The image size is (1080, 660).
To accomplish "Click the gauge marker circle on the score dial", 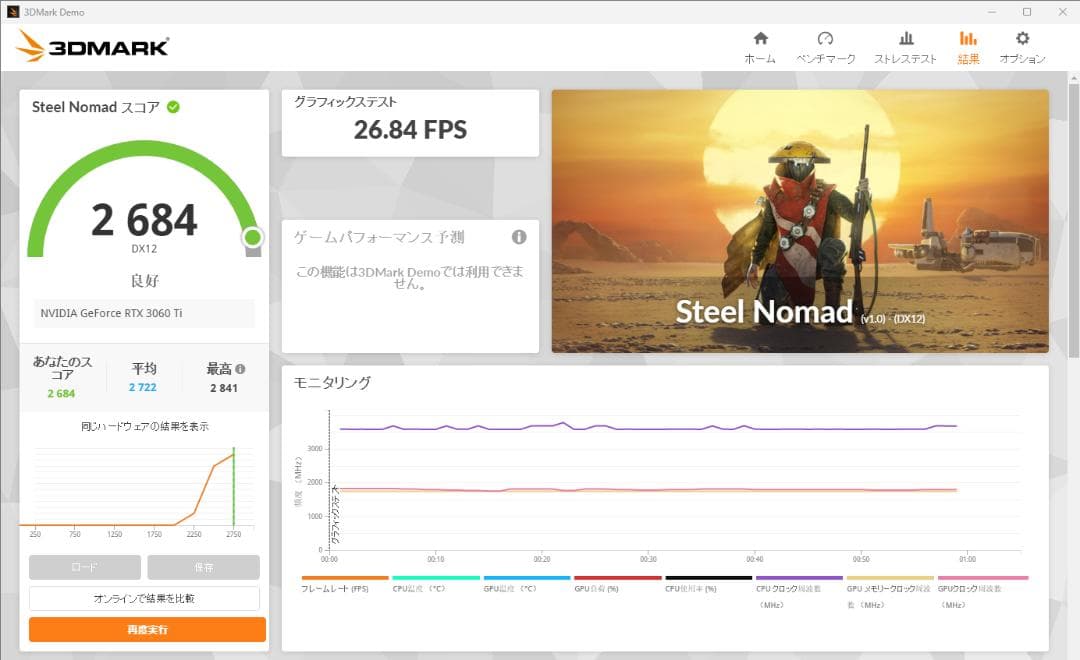I will tap(253, 238).
